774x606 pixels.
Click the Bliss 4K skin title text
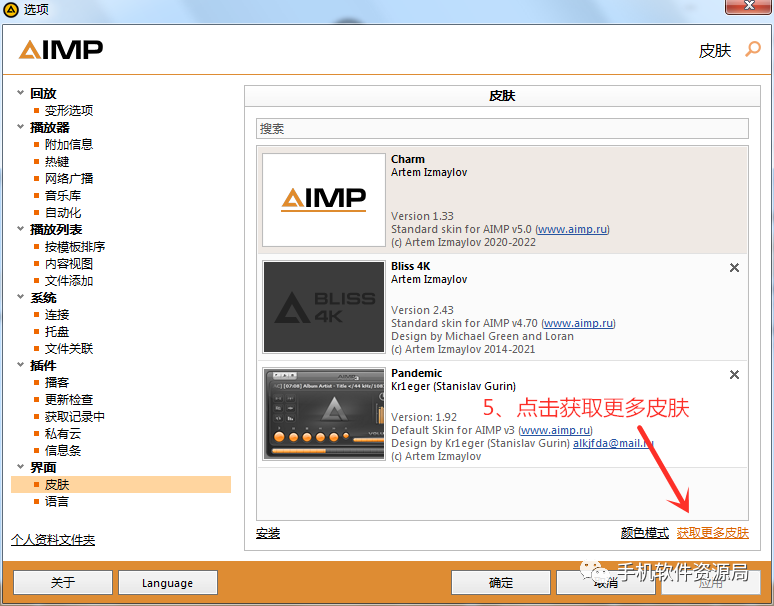click(x=411, y=266)
